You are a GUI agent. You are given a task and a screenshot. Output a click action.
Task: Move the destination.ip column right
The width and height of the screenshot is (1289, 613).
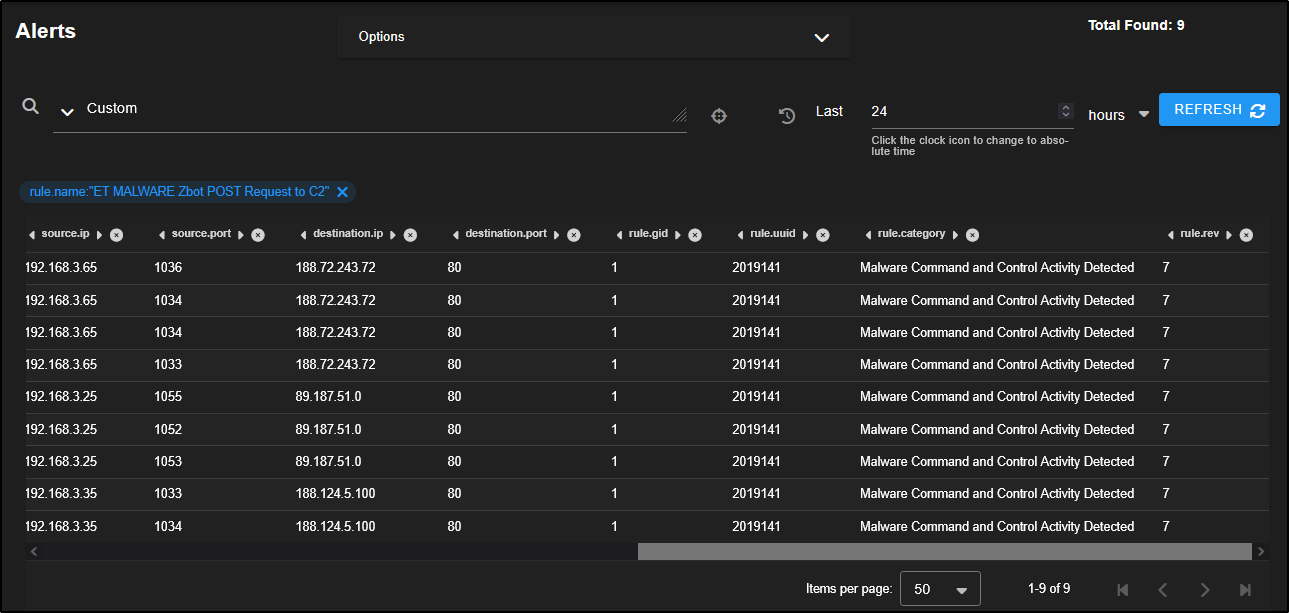pos(392,235)
